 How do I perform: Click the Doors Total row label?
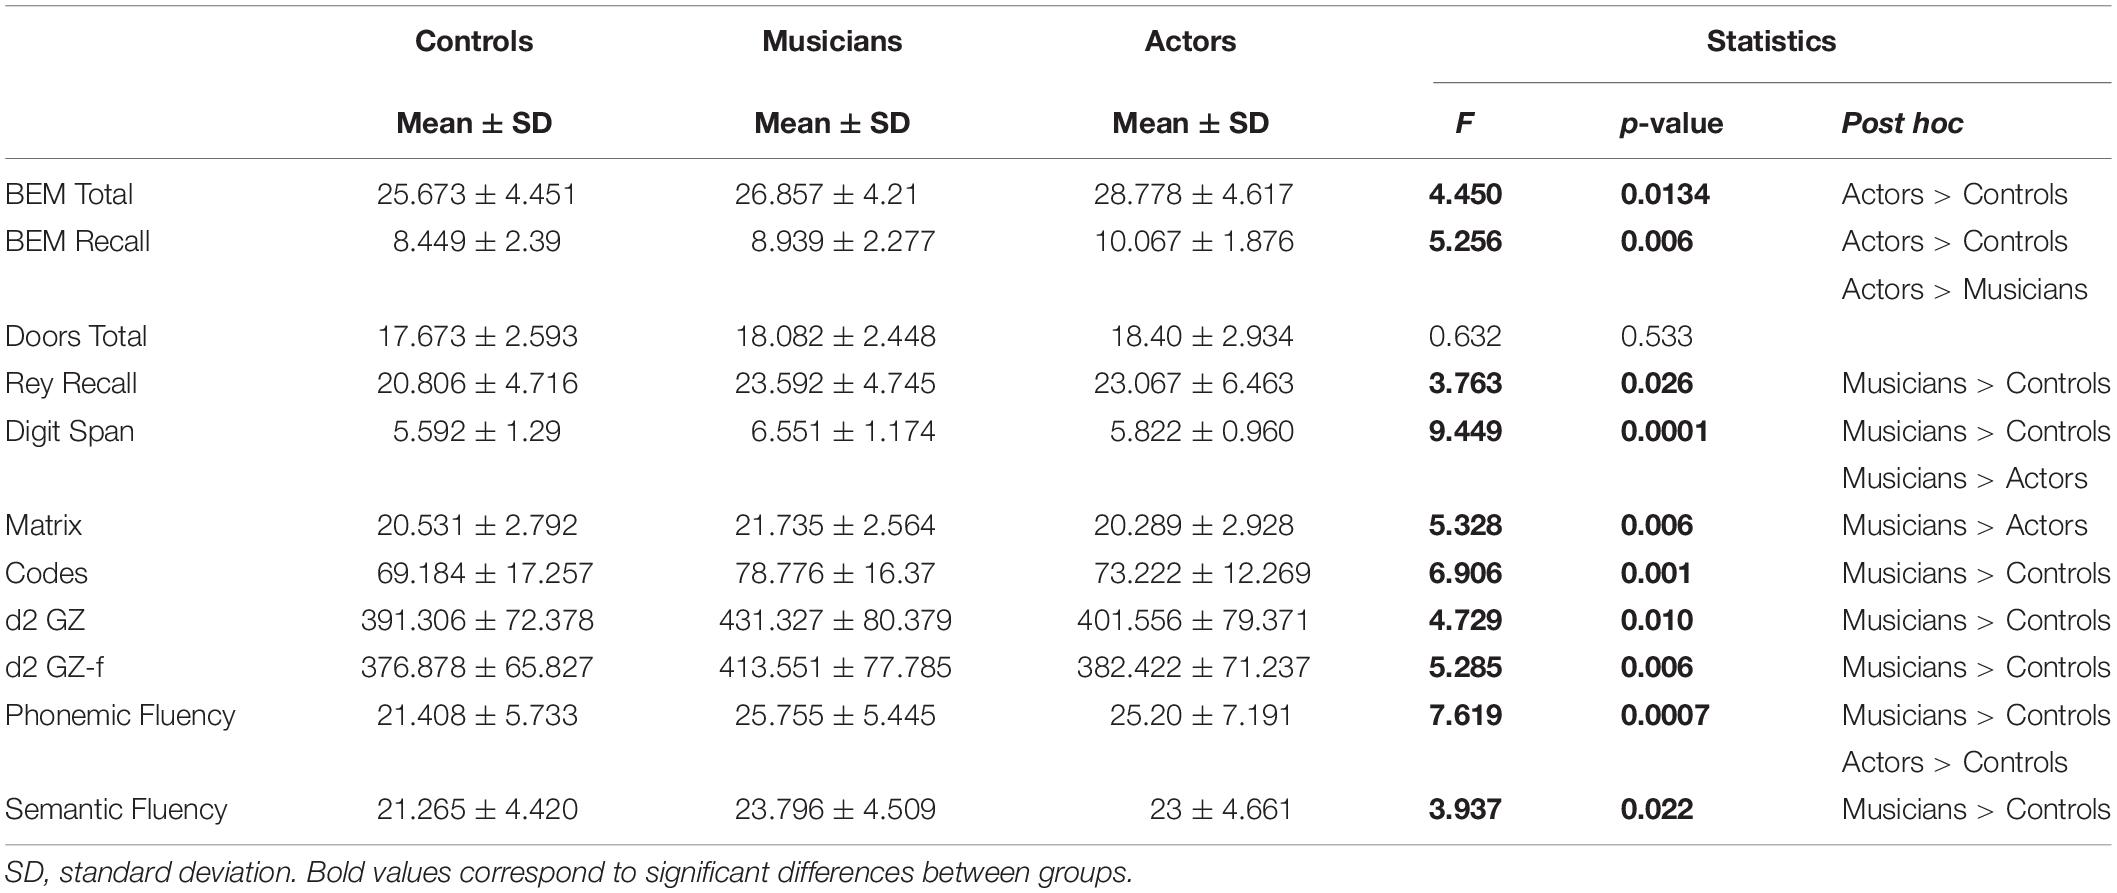click(x=76, y=336)
